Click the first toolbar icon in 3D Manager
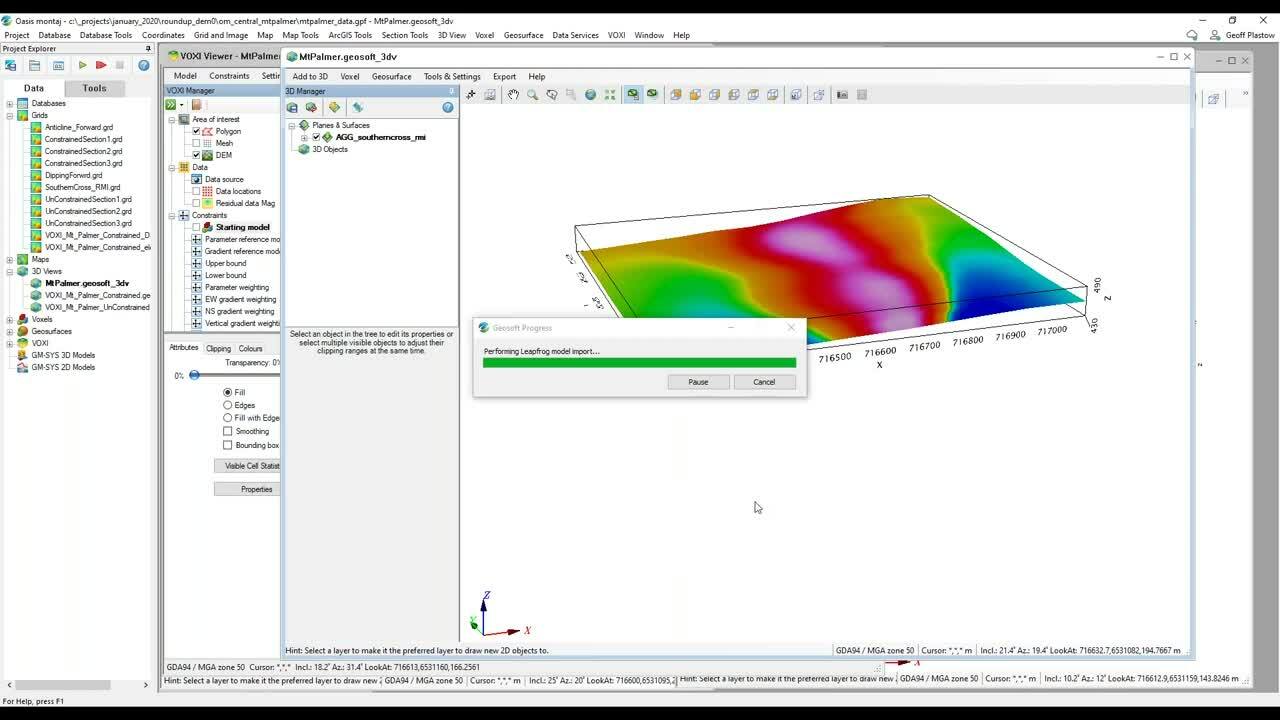The height and width of the screenshot is (720, 1280). [292, 107]
